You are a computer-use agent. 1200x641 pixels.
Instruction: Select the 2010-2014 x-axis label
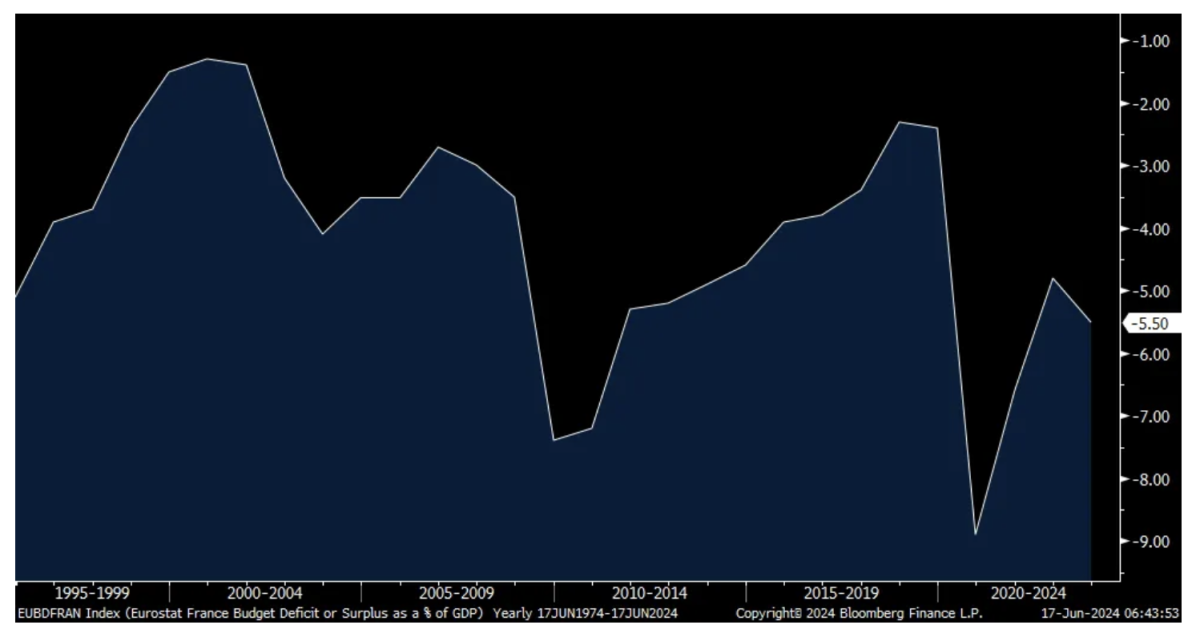tap(650, 591)
